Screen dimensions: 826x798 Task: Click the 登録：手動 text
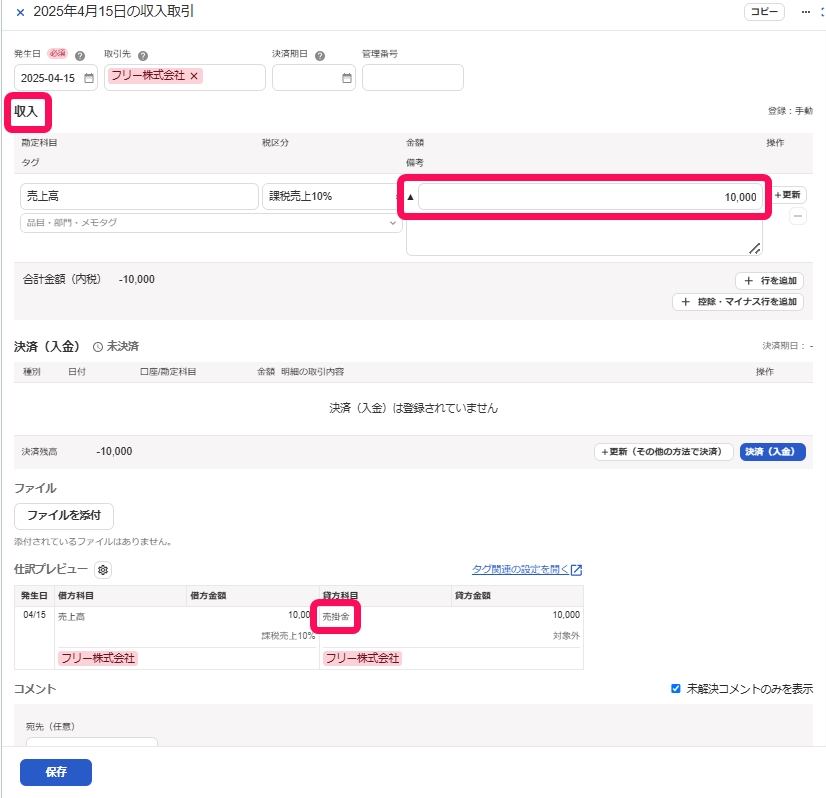[790, 111]
